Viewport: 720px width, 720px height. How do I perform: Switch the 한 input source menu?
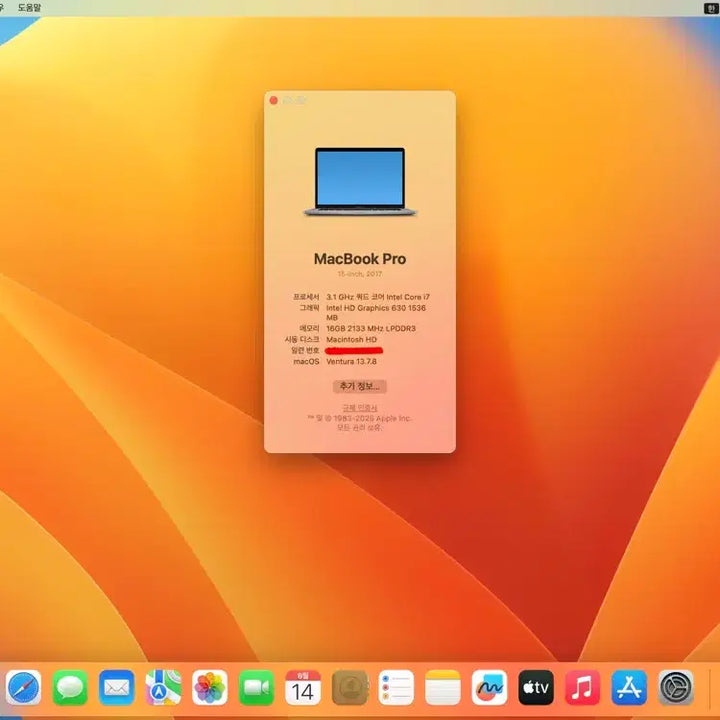tap(711, 7)
